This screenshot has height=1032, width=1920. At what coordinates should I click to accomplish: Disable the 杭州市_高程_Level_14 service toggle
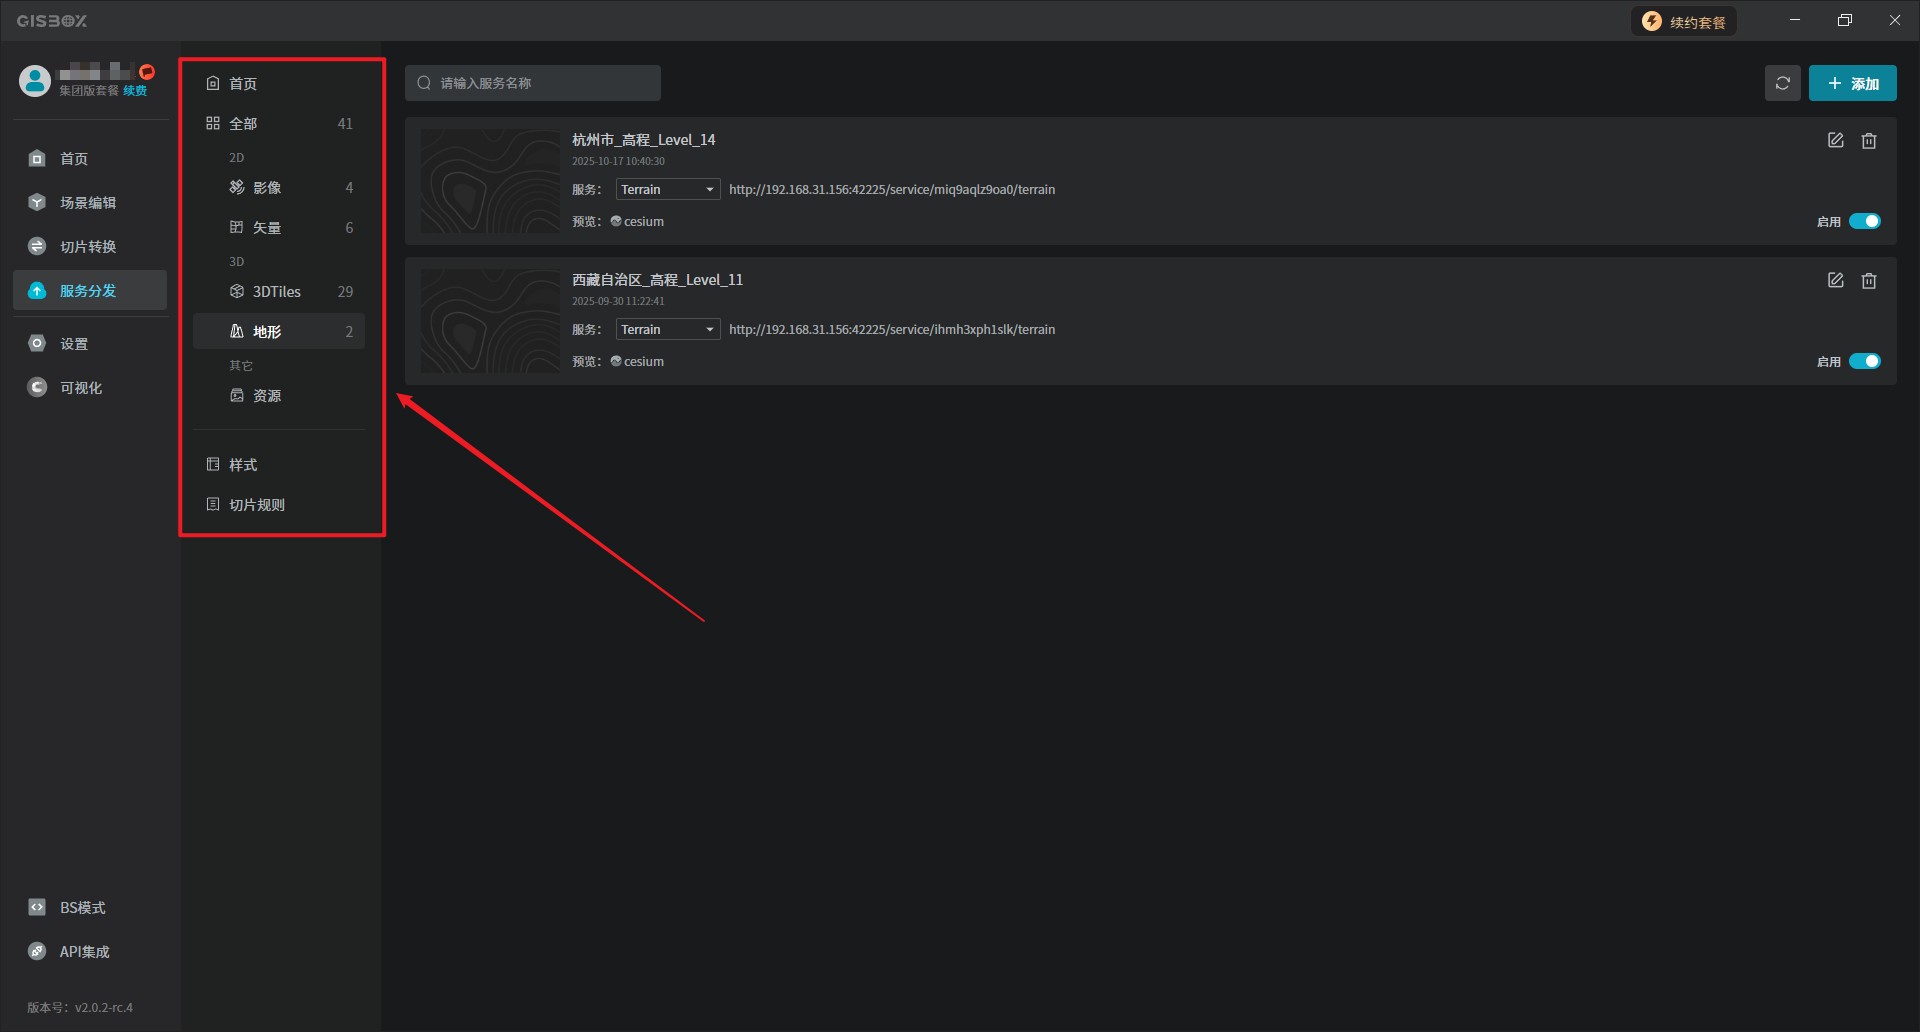pos(1864,222)
